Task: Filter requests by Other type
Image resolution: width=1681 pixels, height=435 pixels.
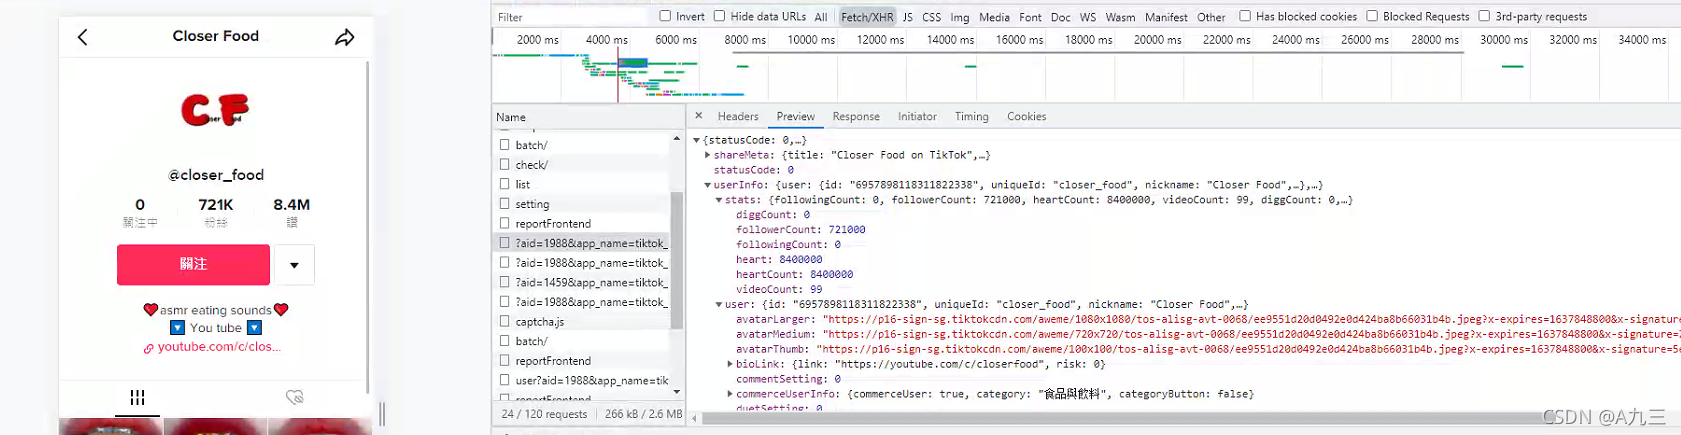Action: [x=1211, y=17]
